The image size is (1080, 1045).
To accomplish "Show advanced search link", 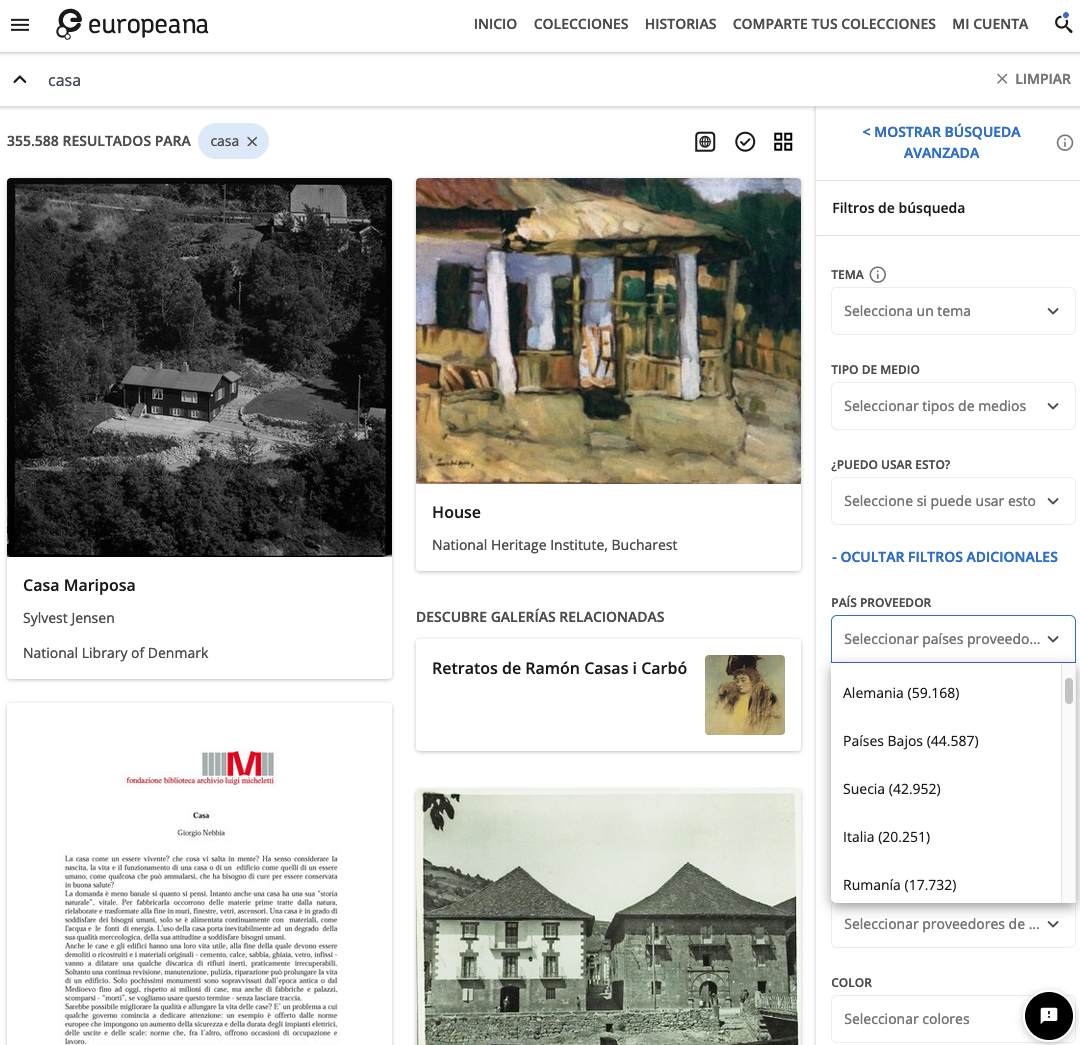I will [x=941, y=143].
